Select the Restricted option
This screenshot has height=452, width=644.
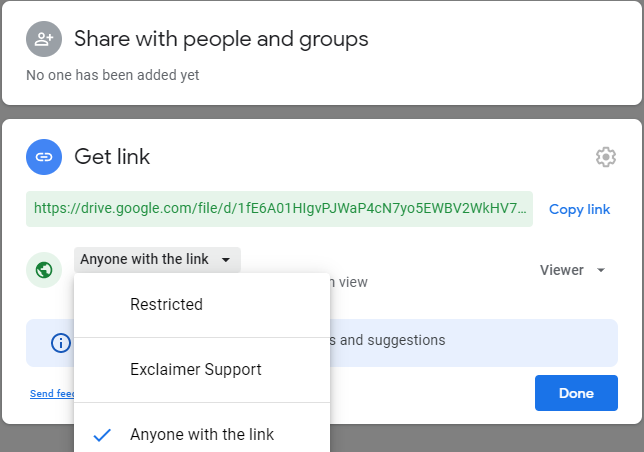[166, 304]
